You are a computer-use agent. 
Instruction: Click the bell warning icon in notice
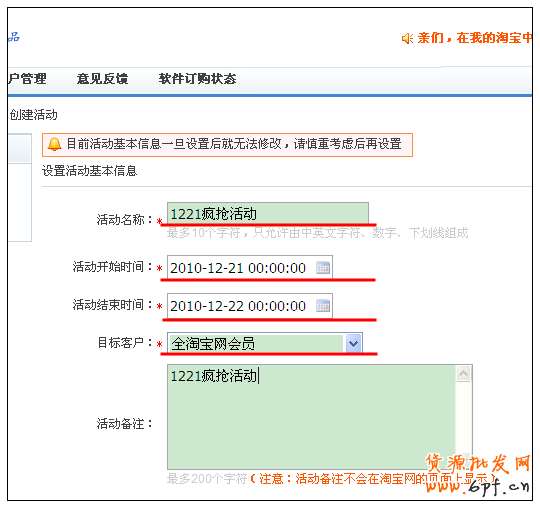[54, 144]
